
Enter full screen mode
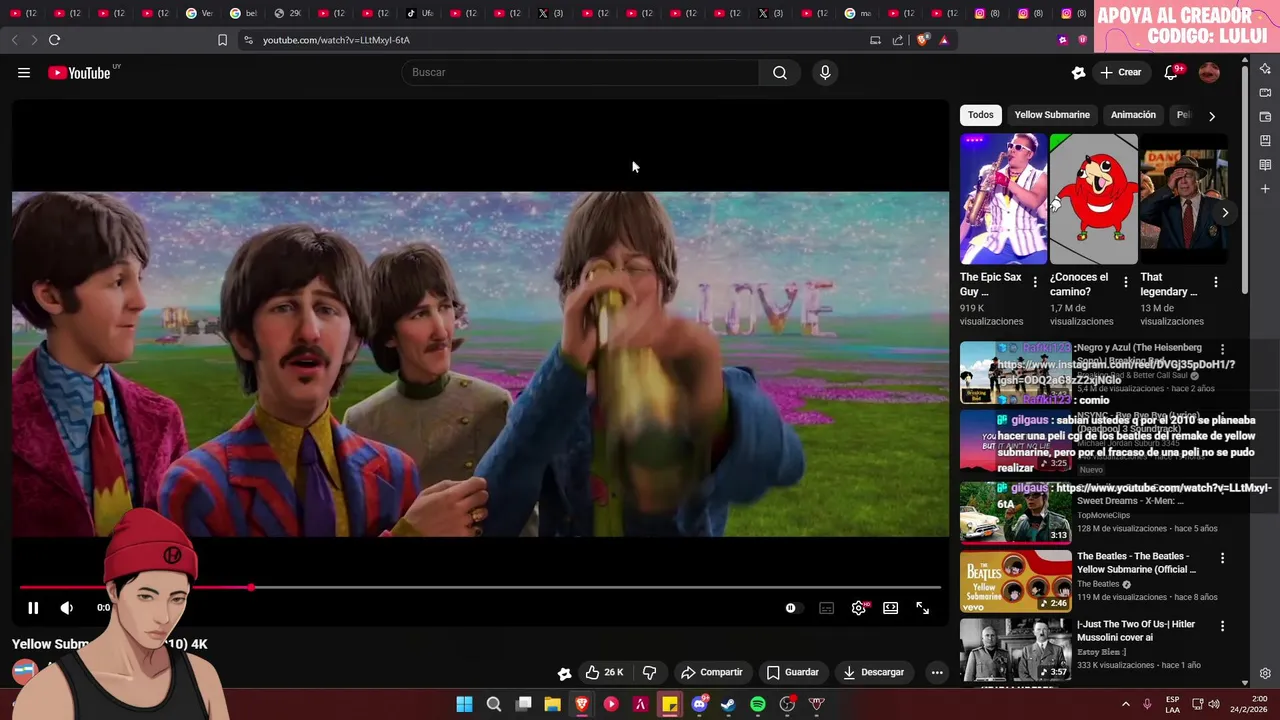tap(923, 608)
